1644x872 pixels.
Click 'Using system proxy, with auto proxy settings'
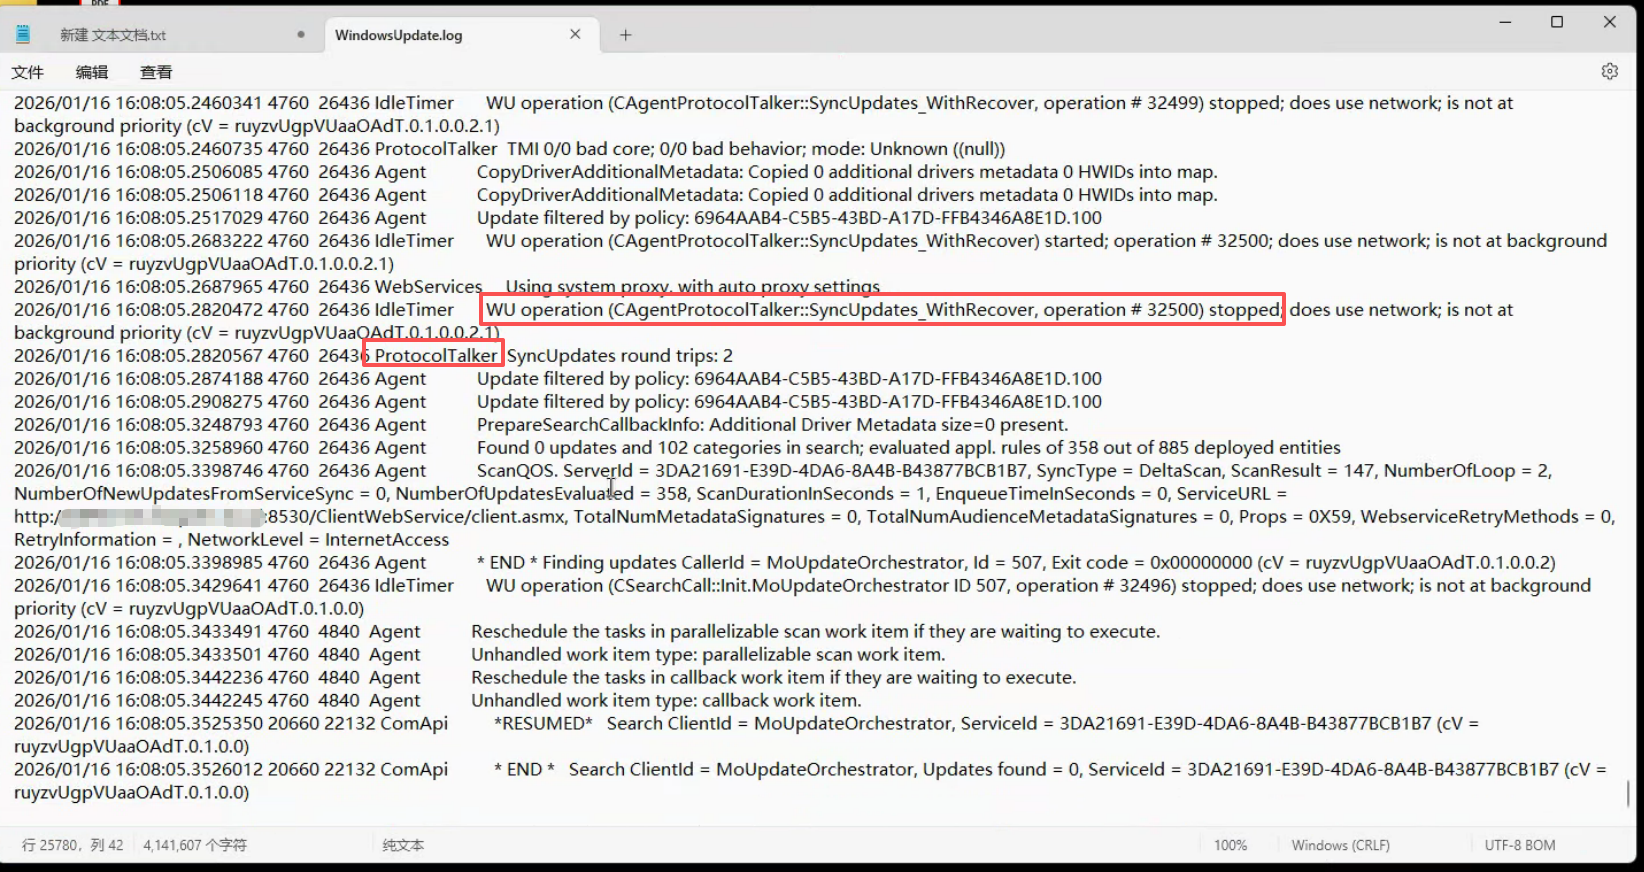[x=693, y=287]
